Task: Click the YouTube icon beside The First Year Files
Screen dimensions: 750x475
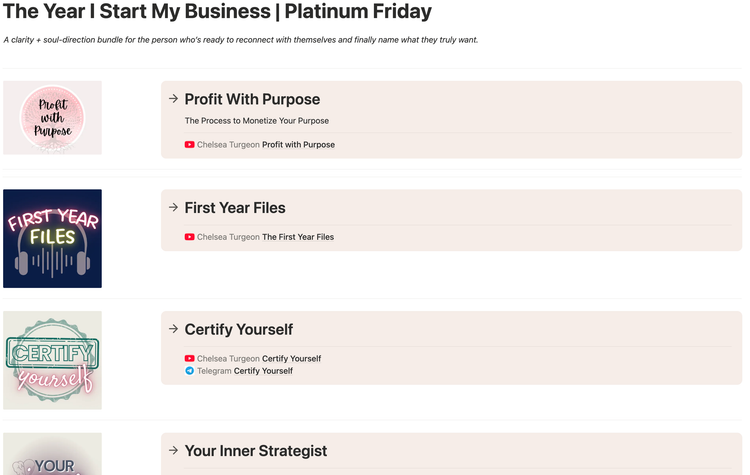Action: pyautogui.click(x=189, y=237)
